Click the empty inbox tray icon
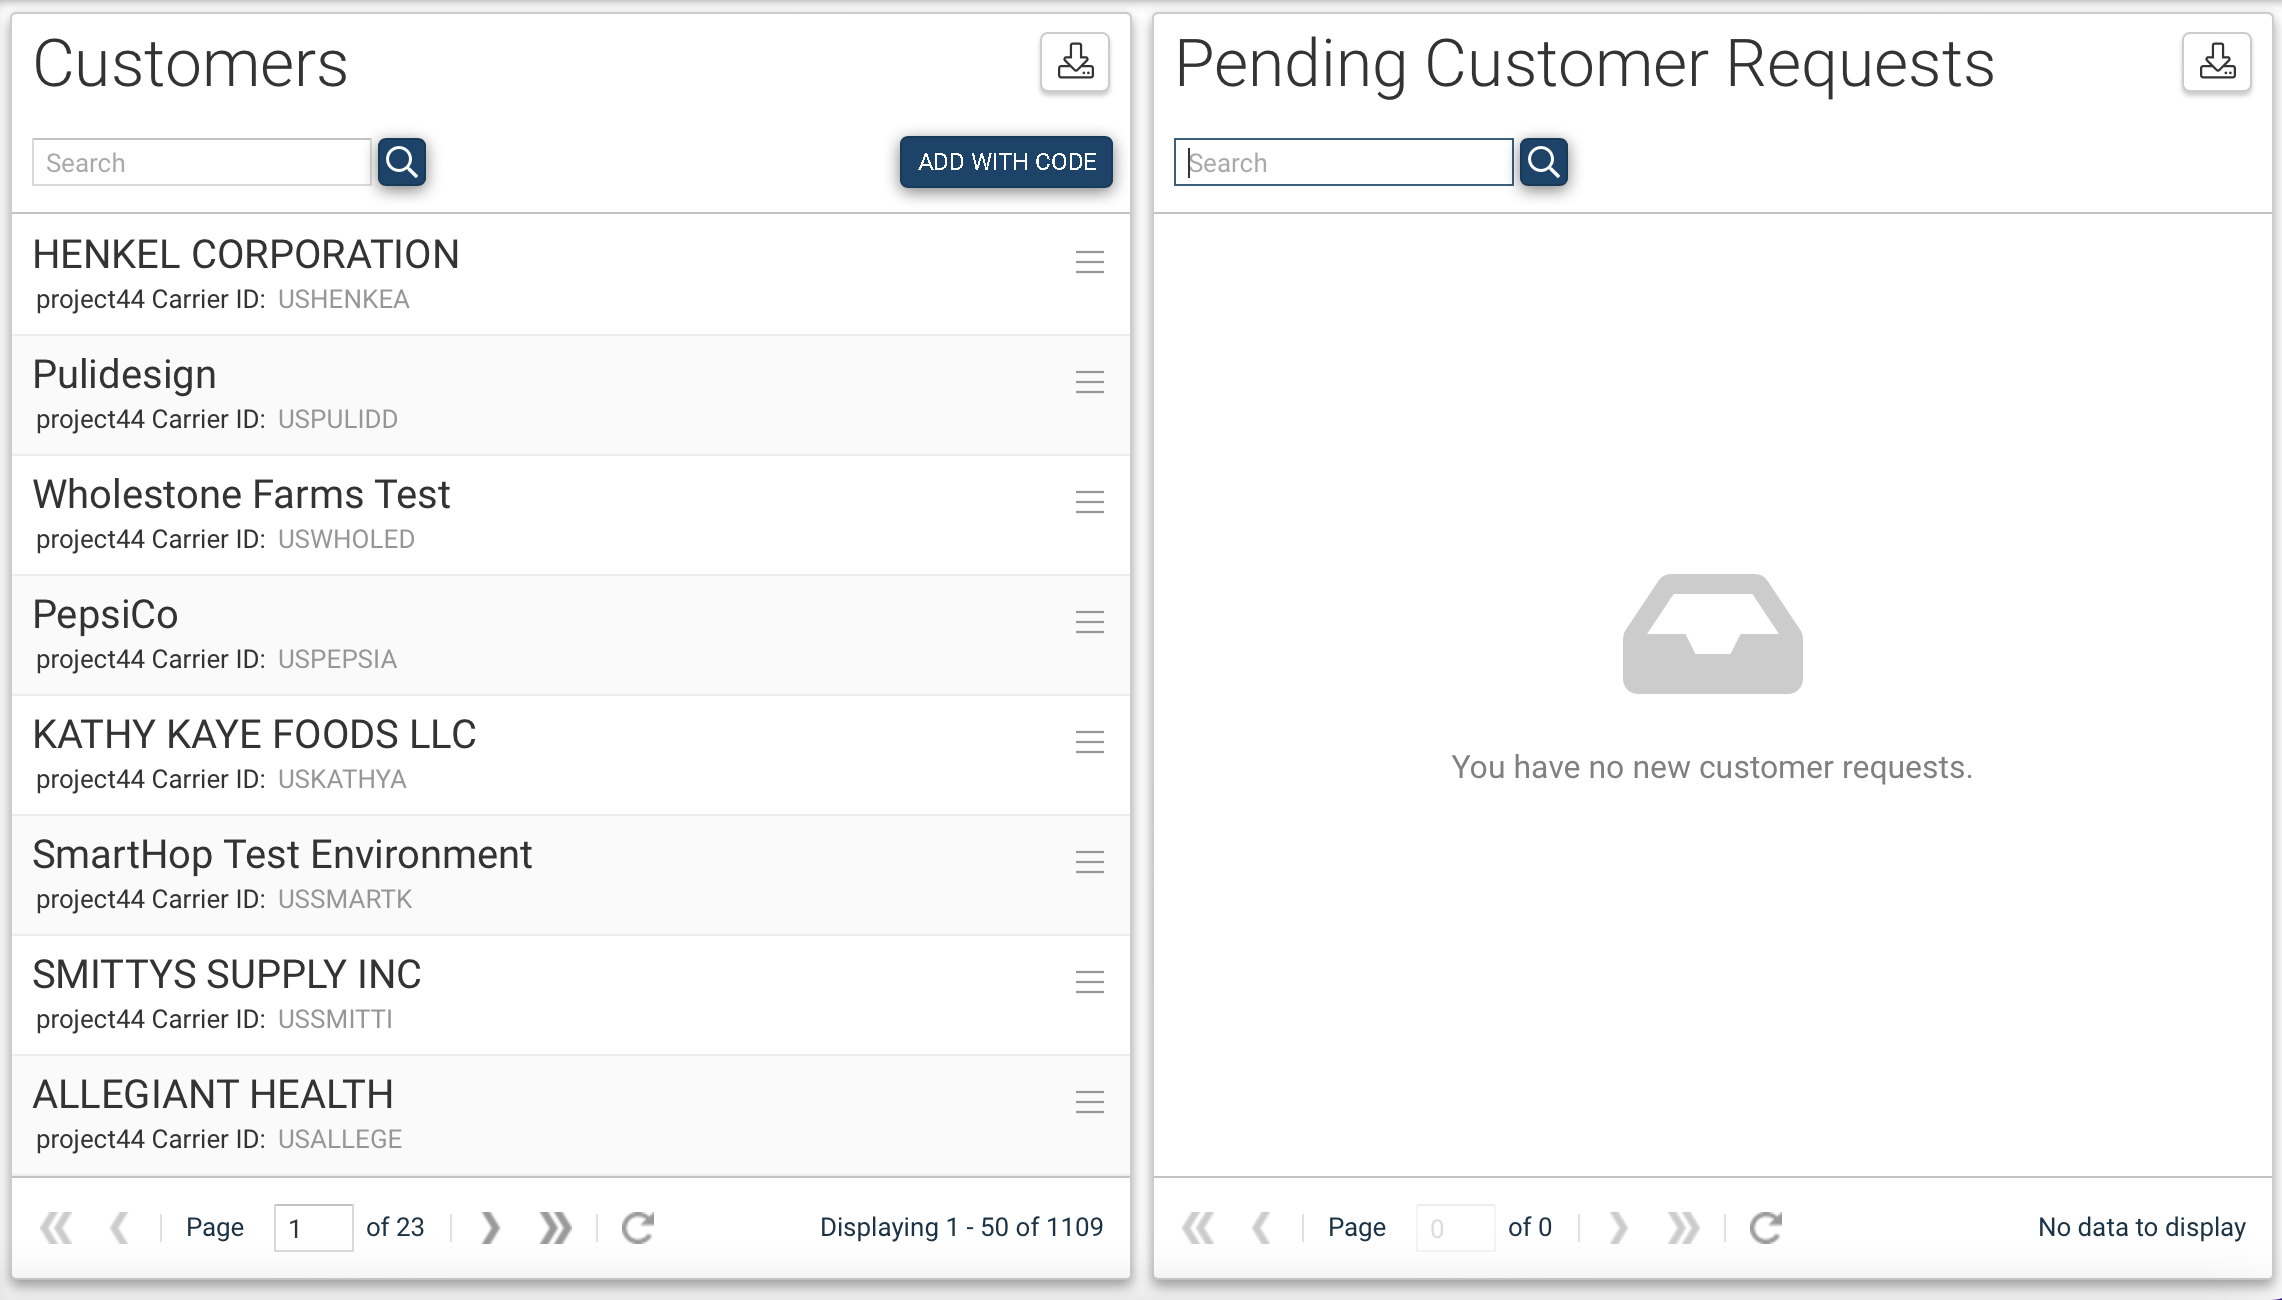The height and width of the screenshot is (1300, 2282). tap(1712, 634)
